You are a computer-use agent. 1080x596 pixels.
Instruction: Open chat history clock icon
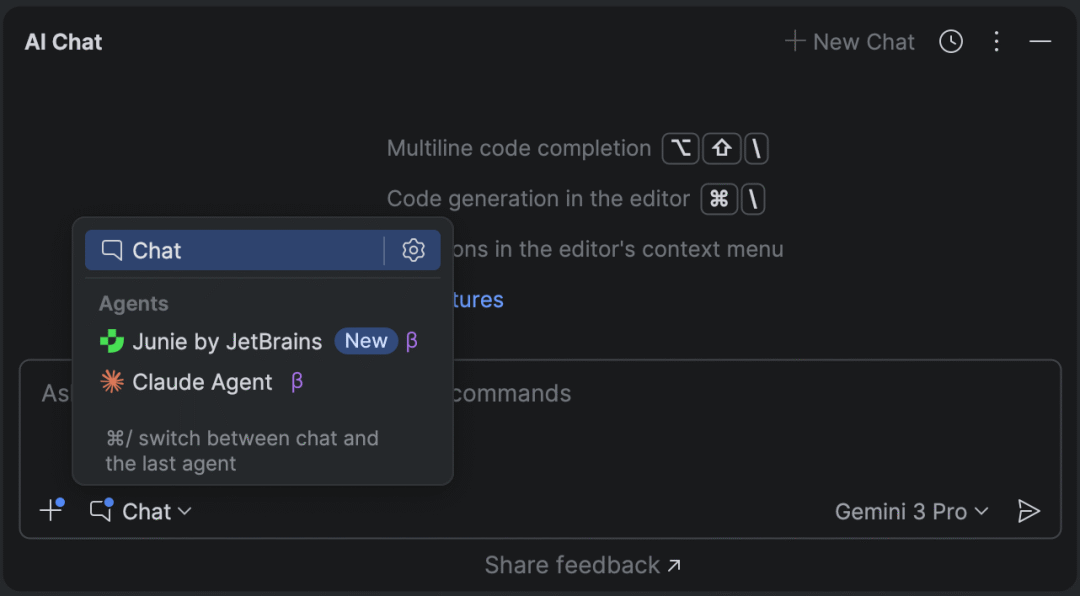click(951, 41)
